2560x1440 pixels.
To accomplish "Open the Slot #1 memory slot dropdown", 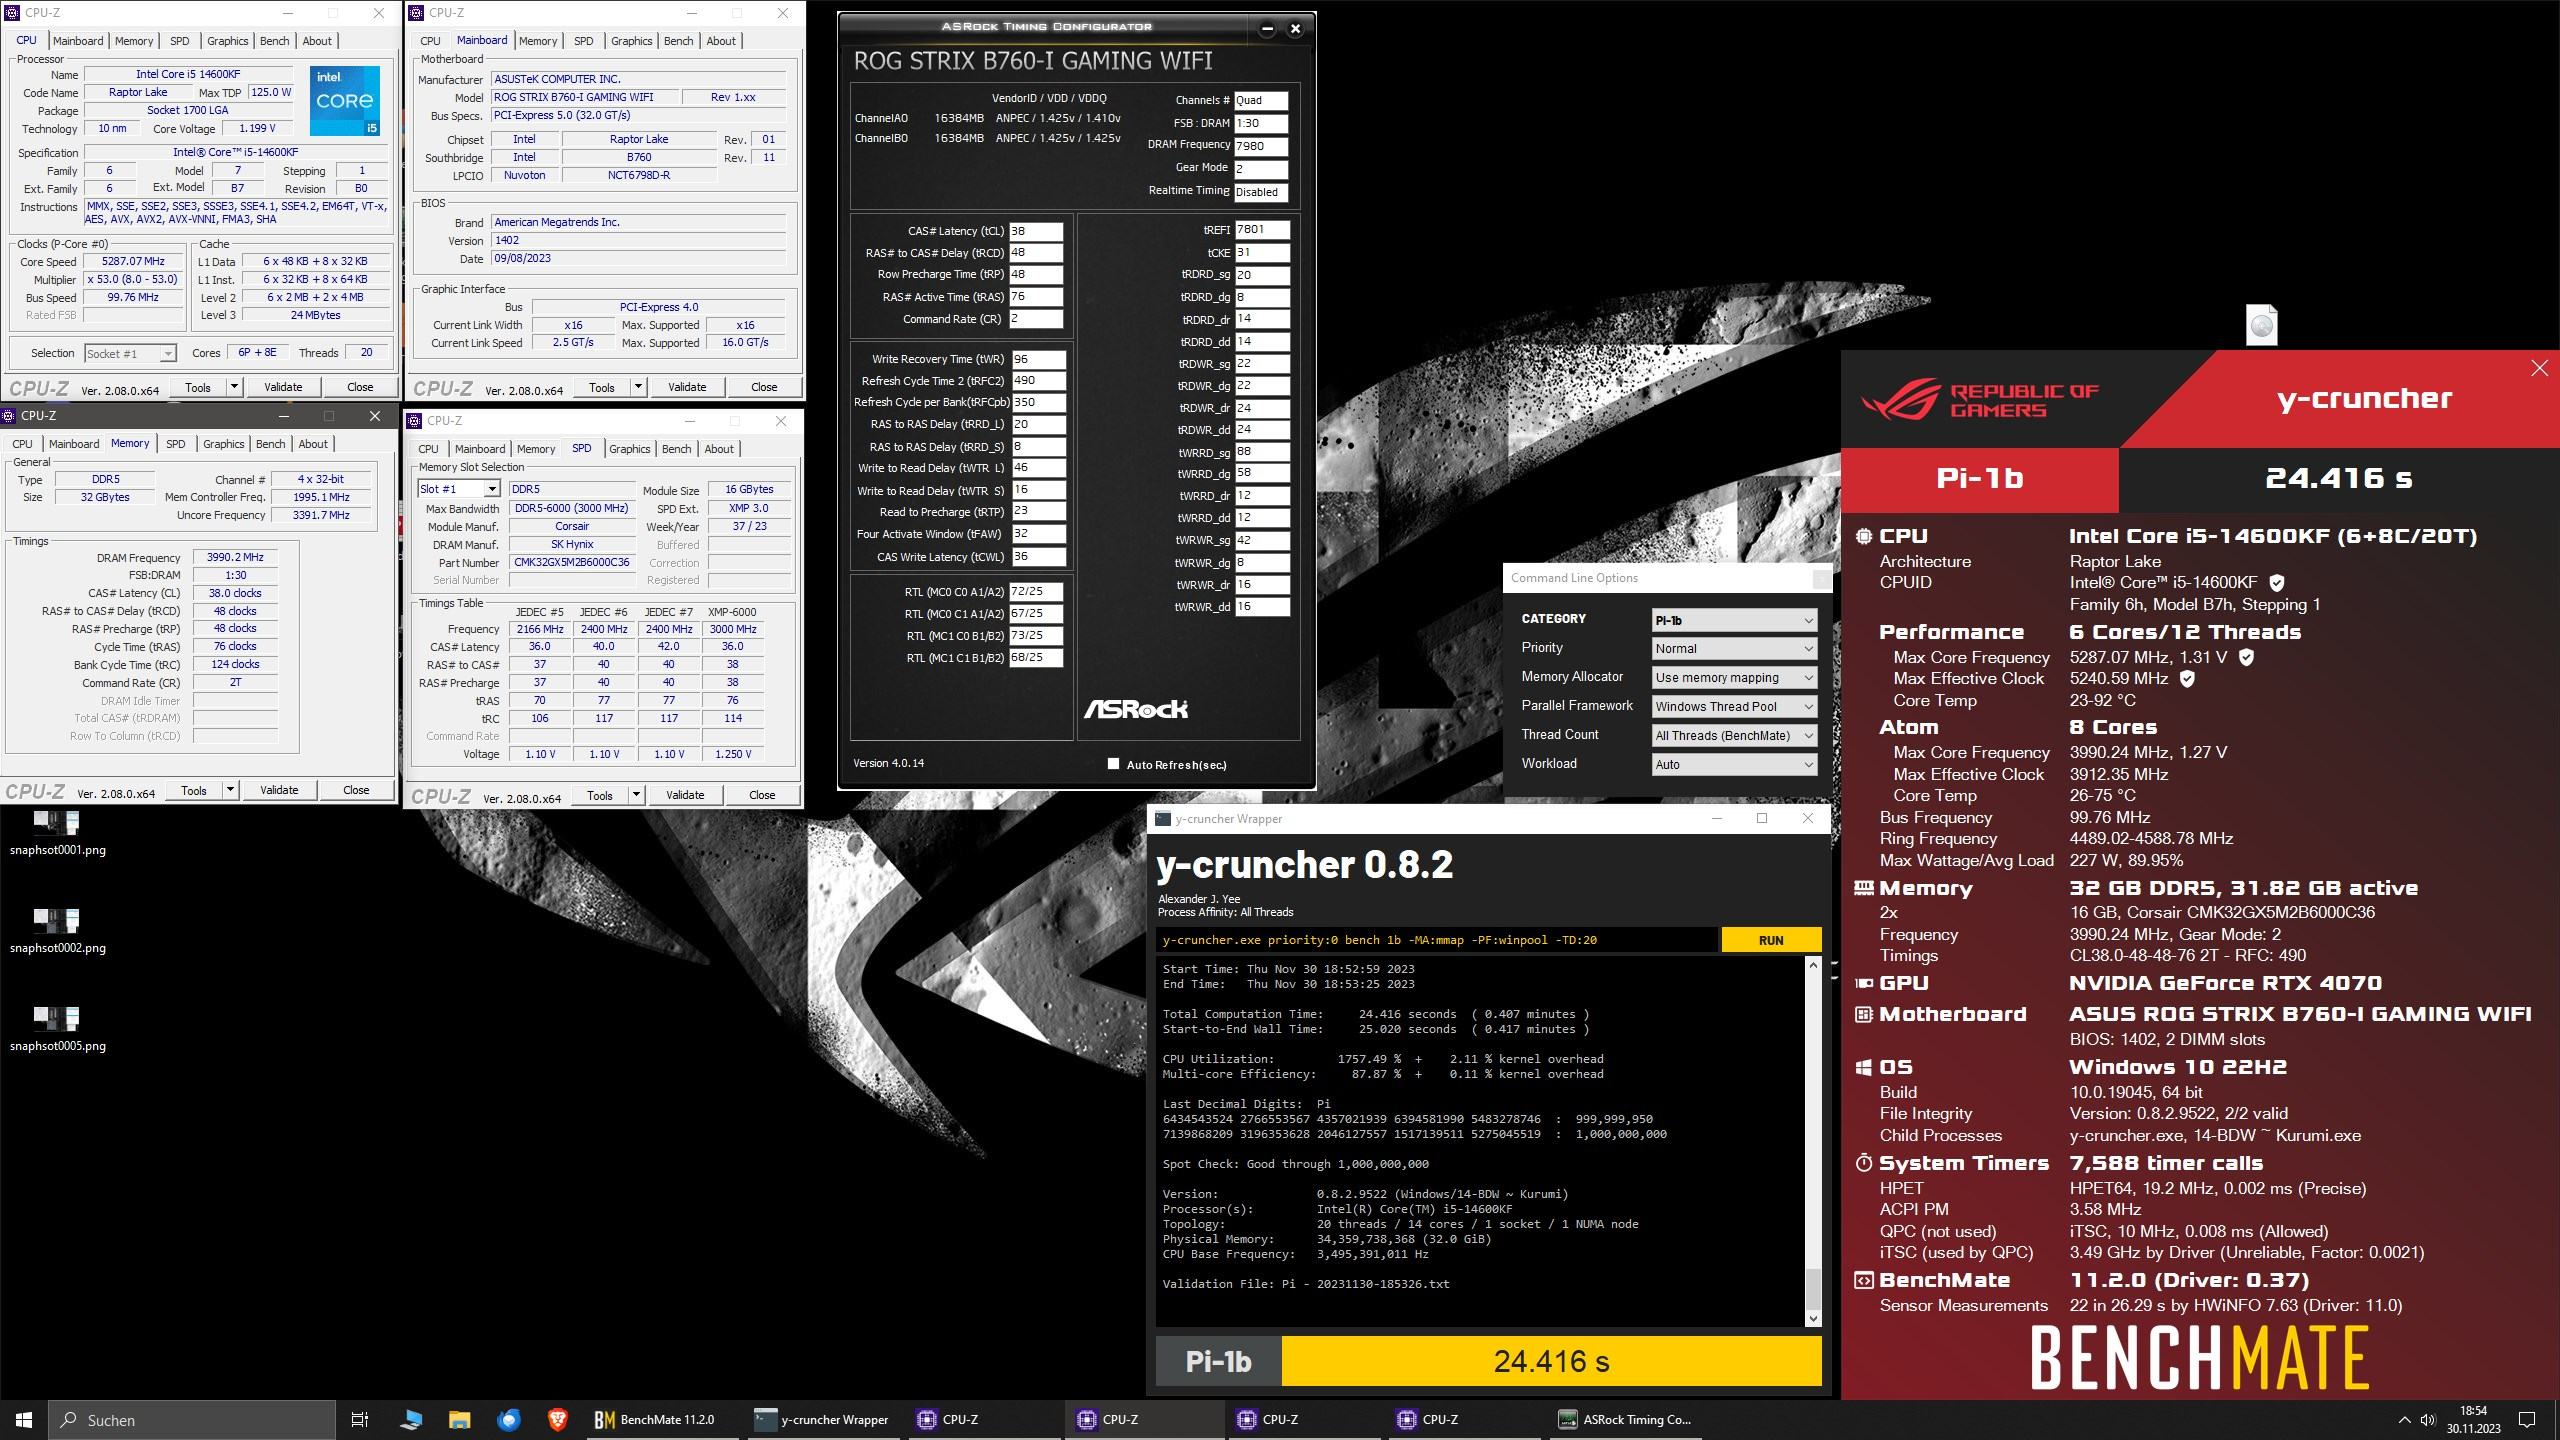I will tap(458, 489).
